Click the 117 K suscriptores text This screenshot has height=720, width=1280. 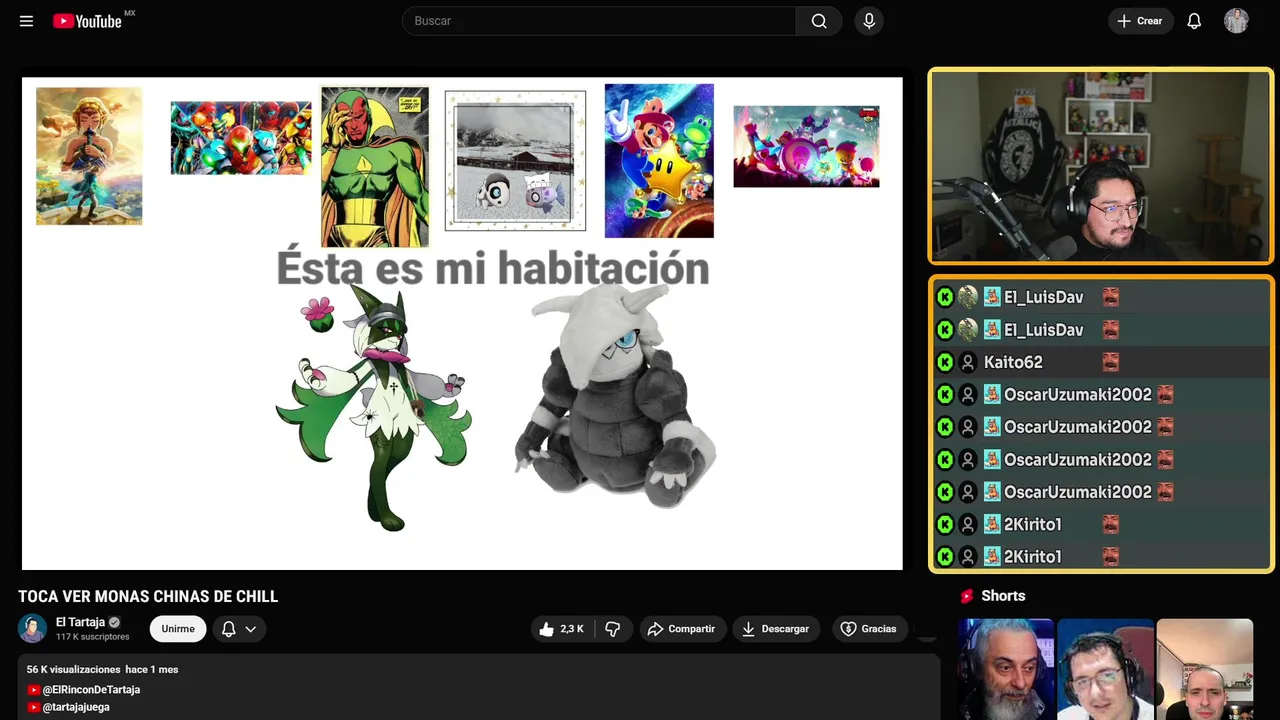coord(93,637)
